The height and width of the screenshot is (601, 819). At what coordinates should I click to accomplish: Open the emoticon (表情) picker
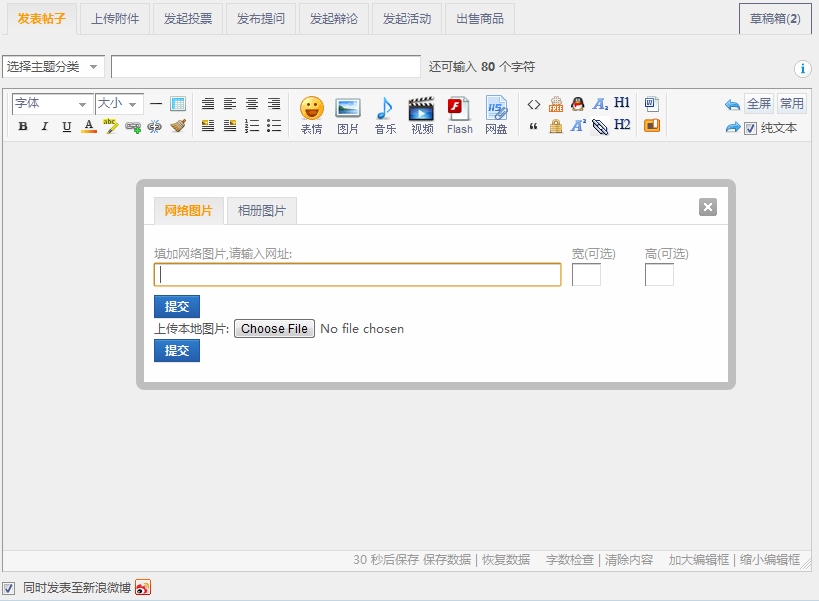click(311, 115)
